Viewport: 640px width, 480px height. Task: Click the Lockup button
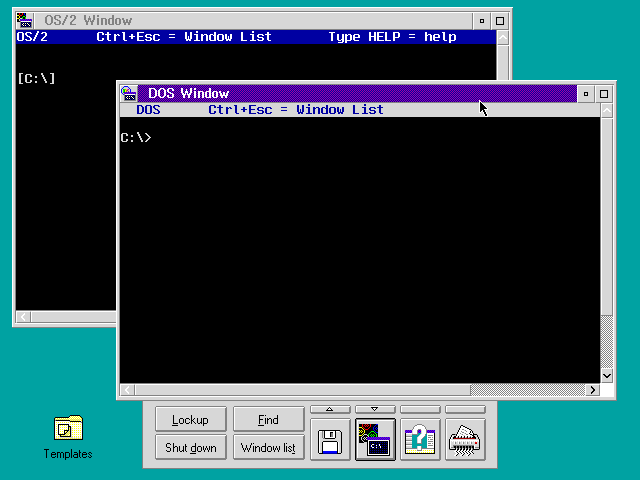tap(191, 419)
